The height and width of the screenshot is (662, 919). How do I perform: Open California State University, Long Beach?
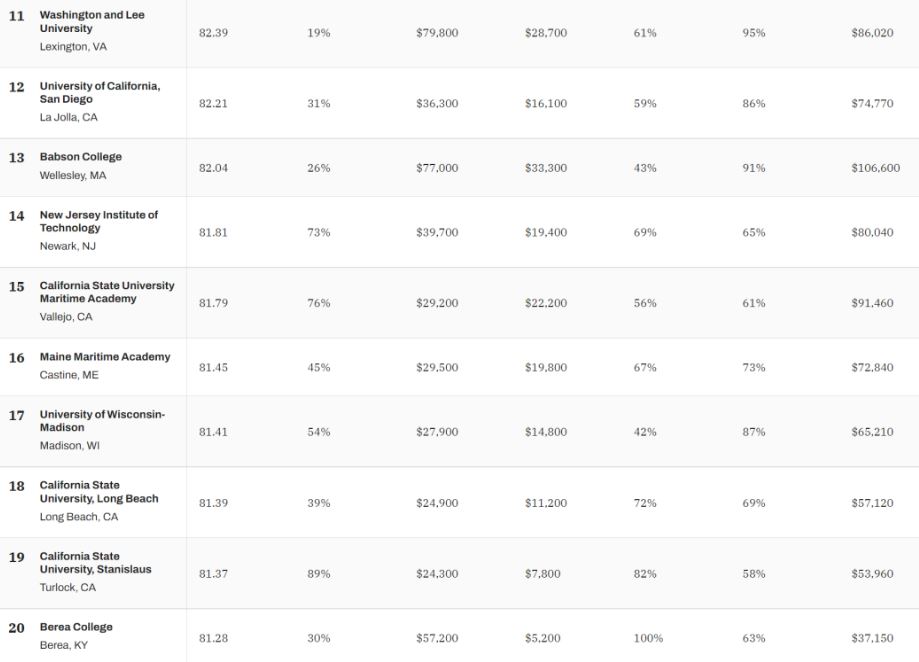coord(99,492)
